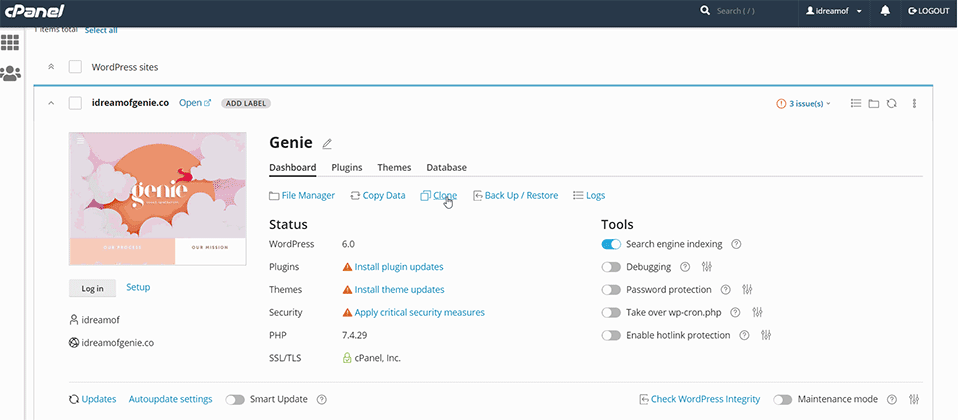
Task: Switch to the Themes tab
Action: (394, 167)
